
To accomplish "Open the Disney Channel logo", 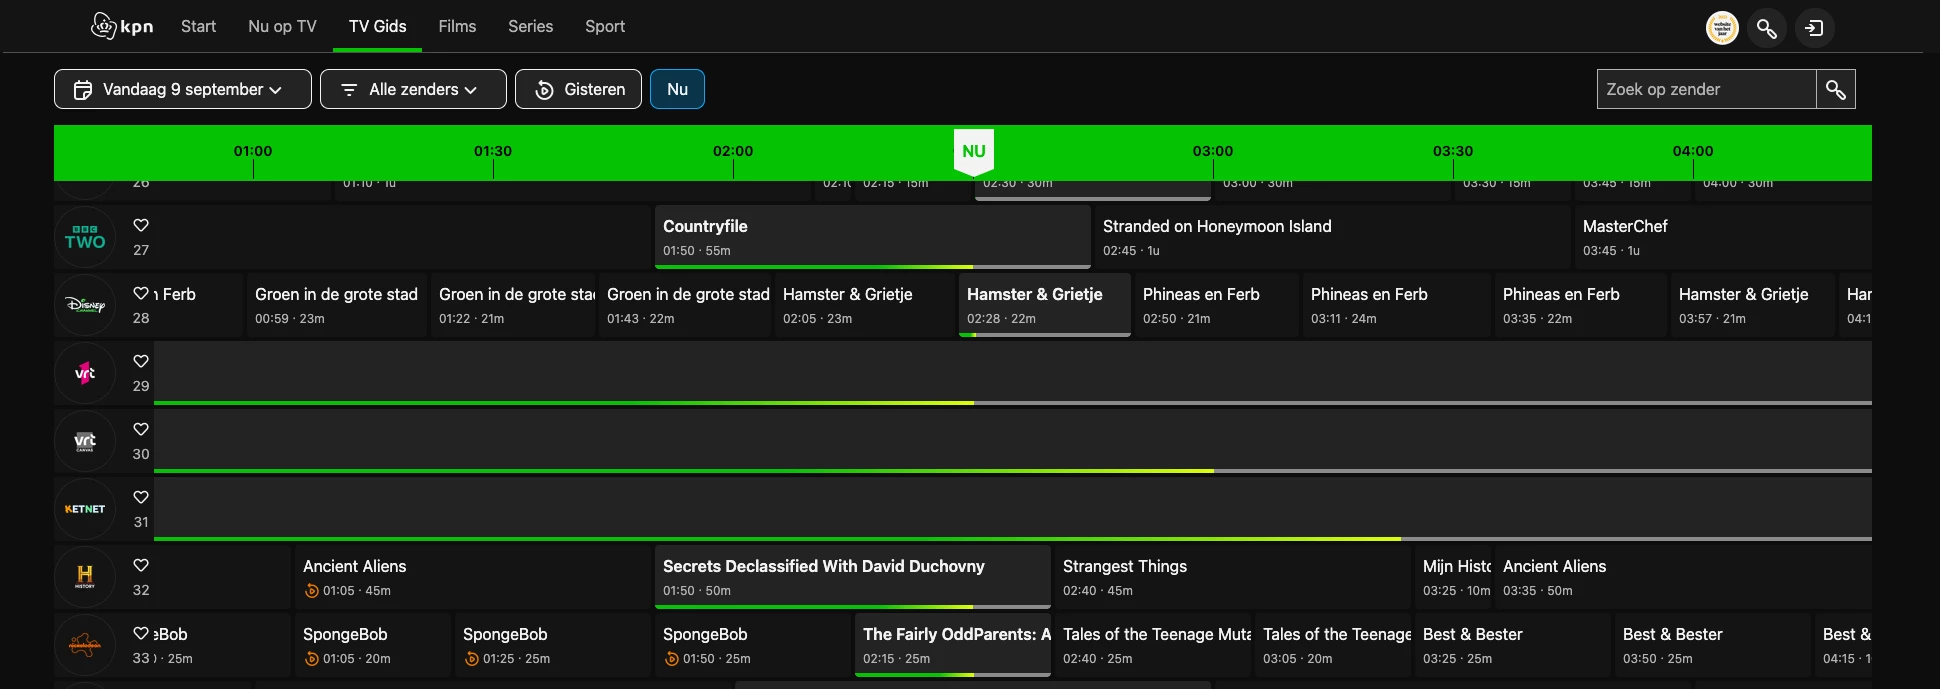I will [85, 306].
